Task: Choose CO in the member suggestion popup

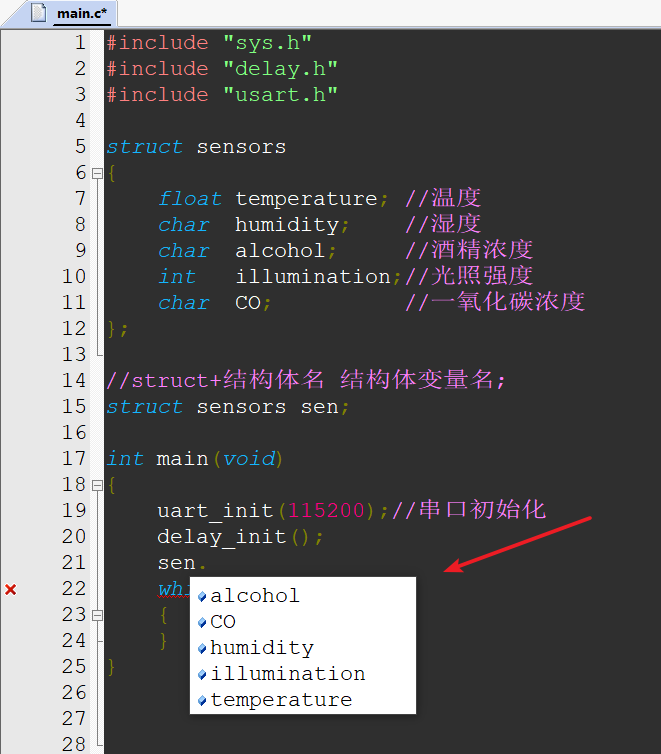Action: [x=303, y=622]
